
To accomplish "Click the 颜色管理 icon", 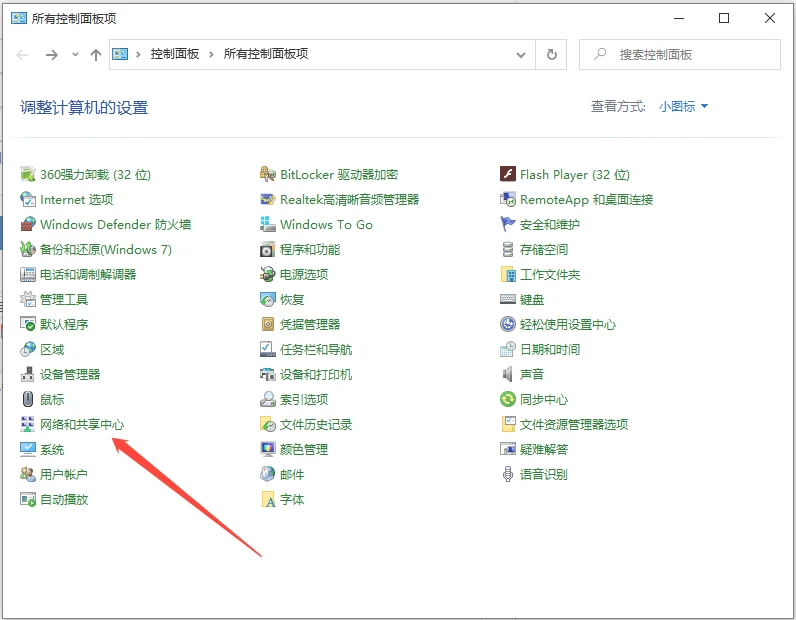I will (x=268, y=449).
